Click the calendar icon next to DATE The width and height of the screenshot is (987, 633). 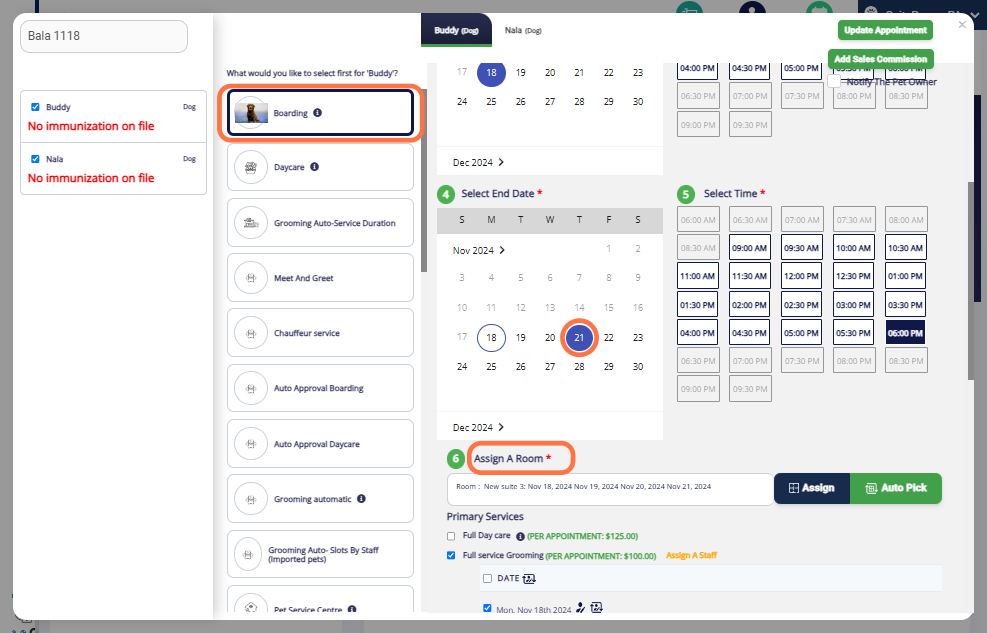click(x=529, y=578)
